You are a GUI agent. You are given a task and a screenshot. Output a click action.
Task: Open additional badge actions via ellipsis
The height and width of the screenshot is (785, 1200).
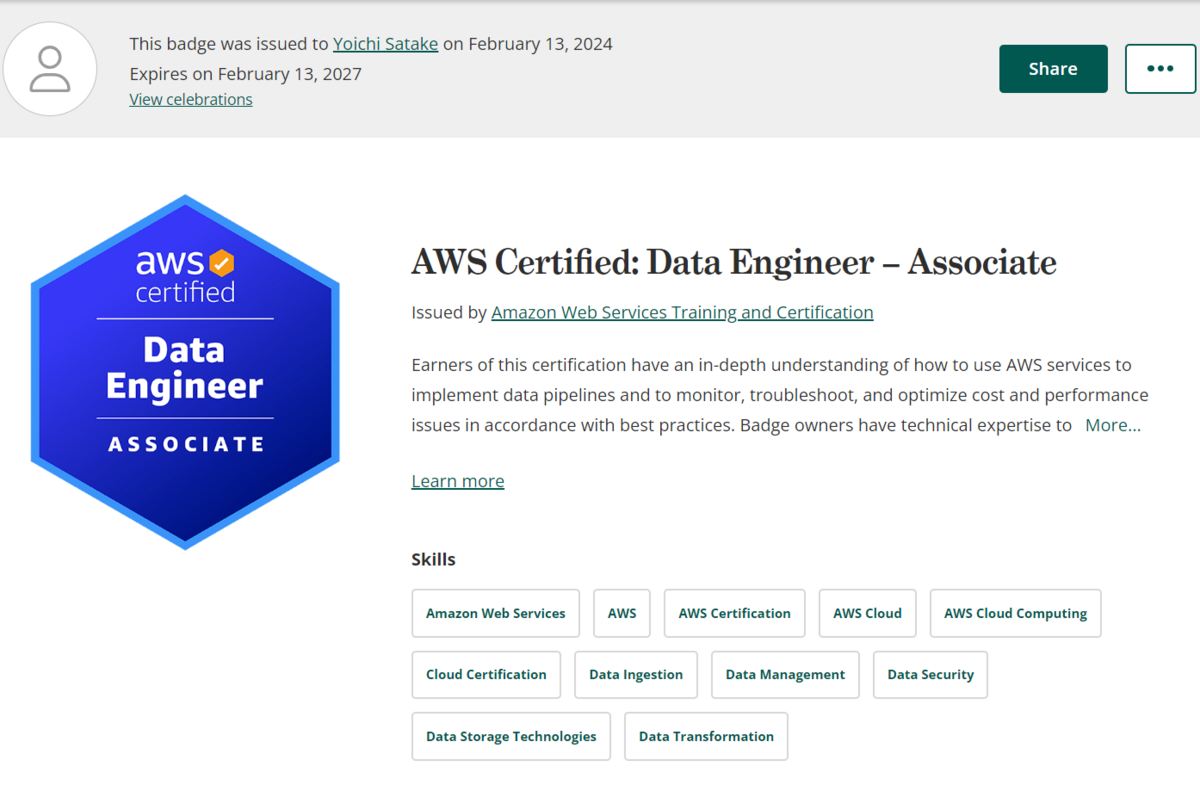point(1160,68)
